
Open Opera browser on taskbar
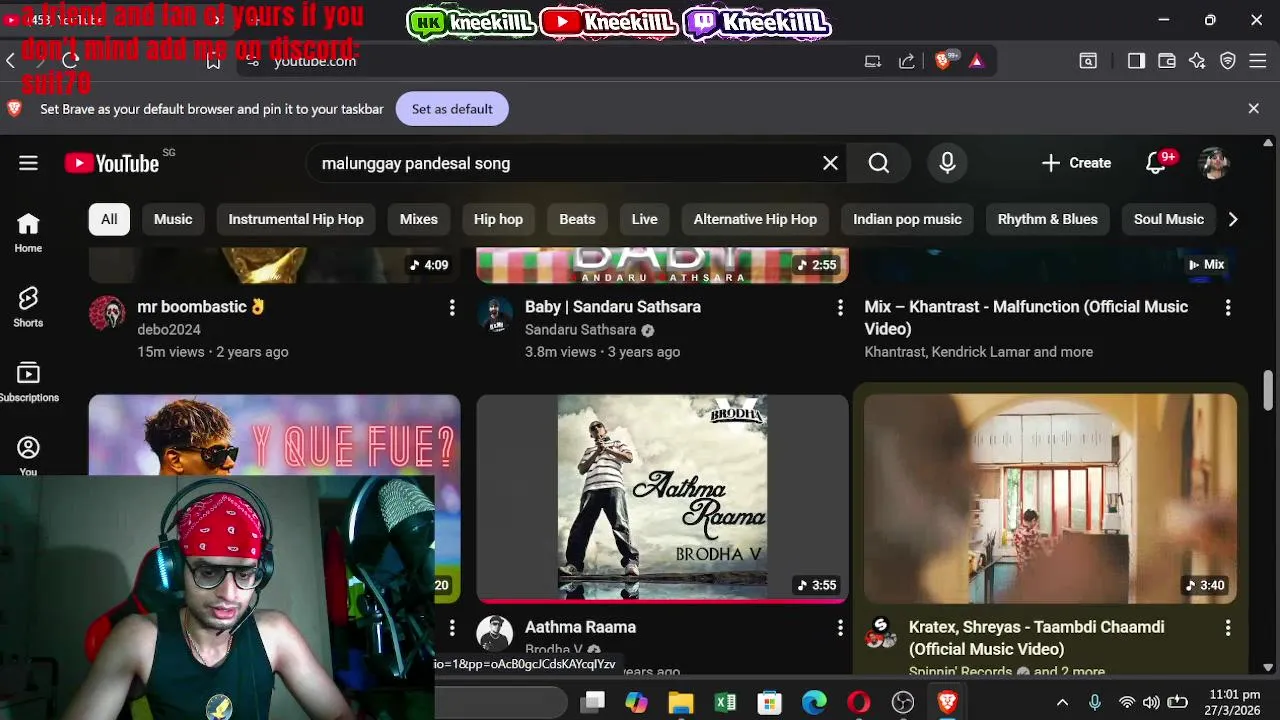click(859, 703)
